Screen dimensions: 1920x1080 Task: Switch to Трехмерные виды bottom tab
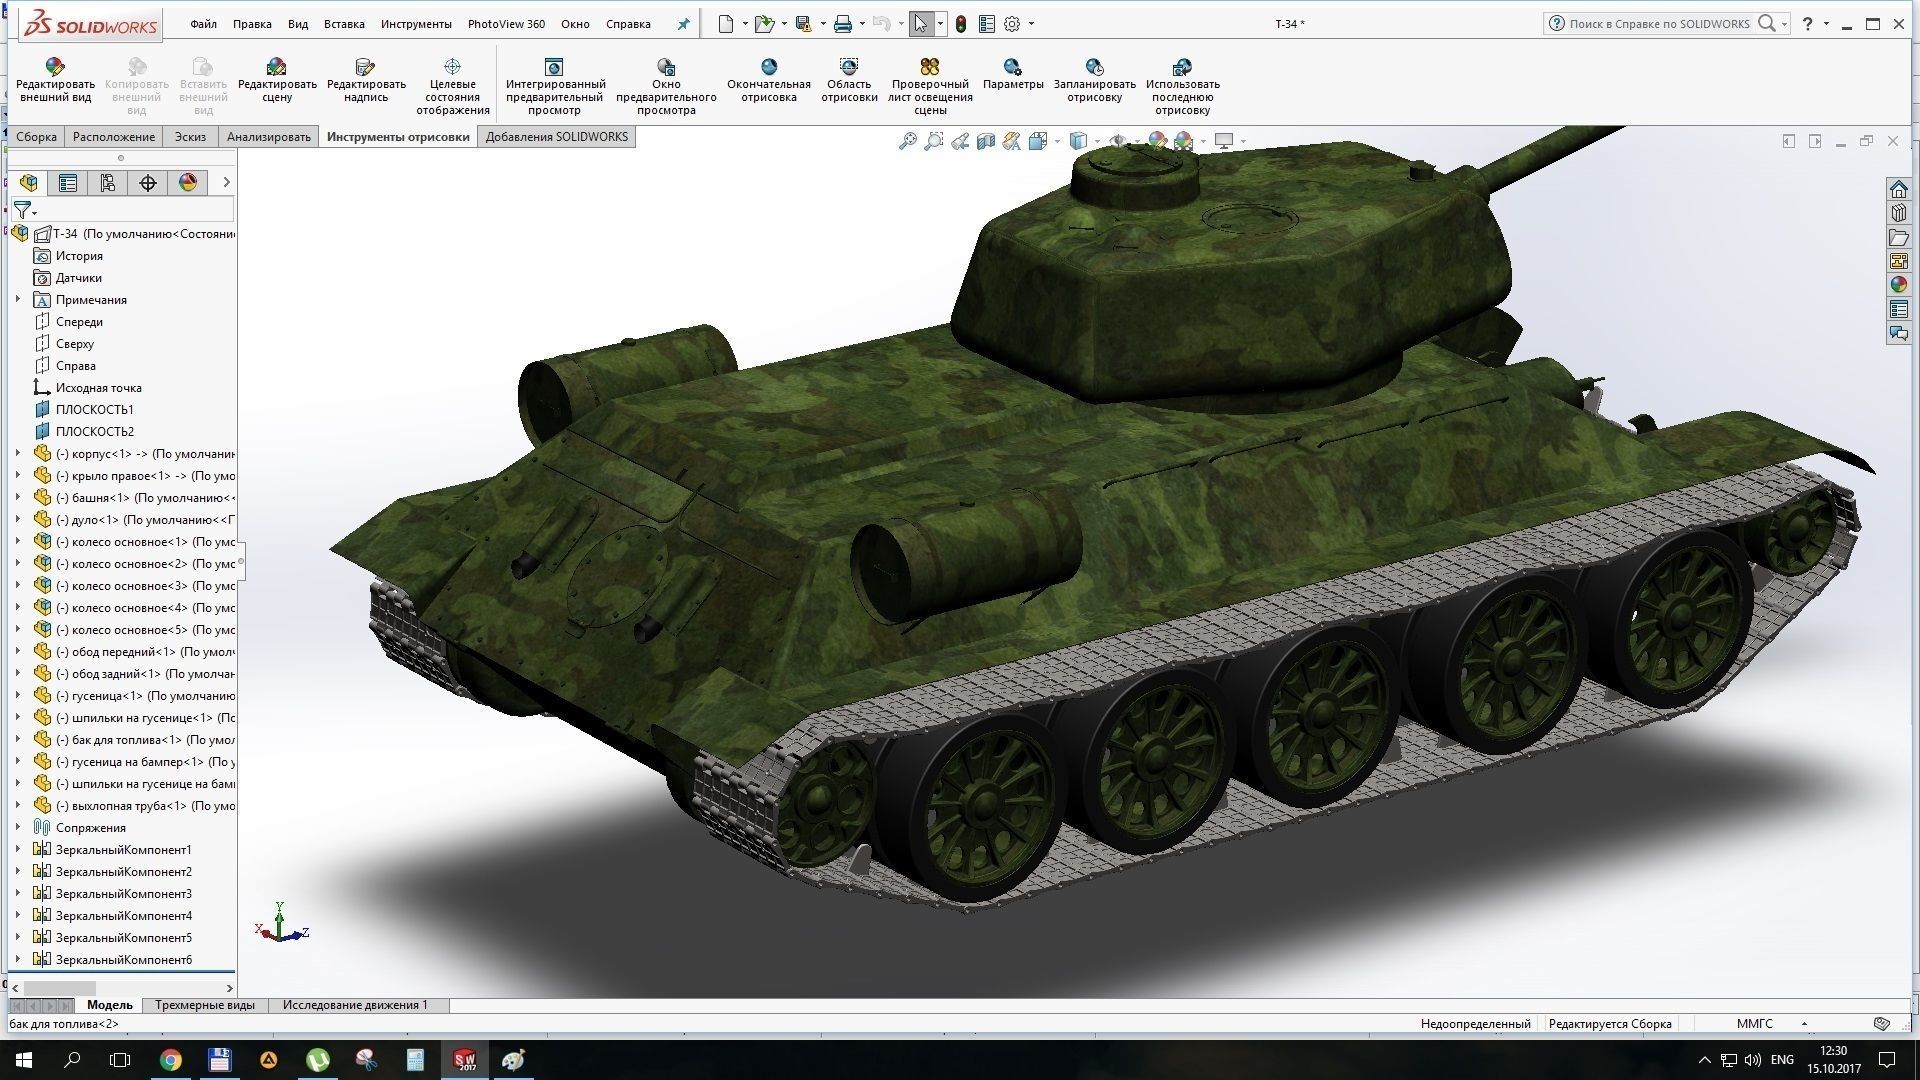click(205, 1005)
